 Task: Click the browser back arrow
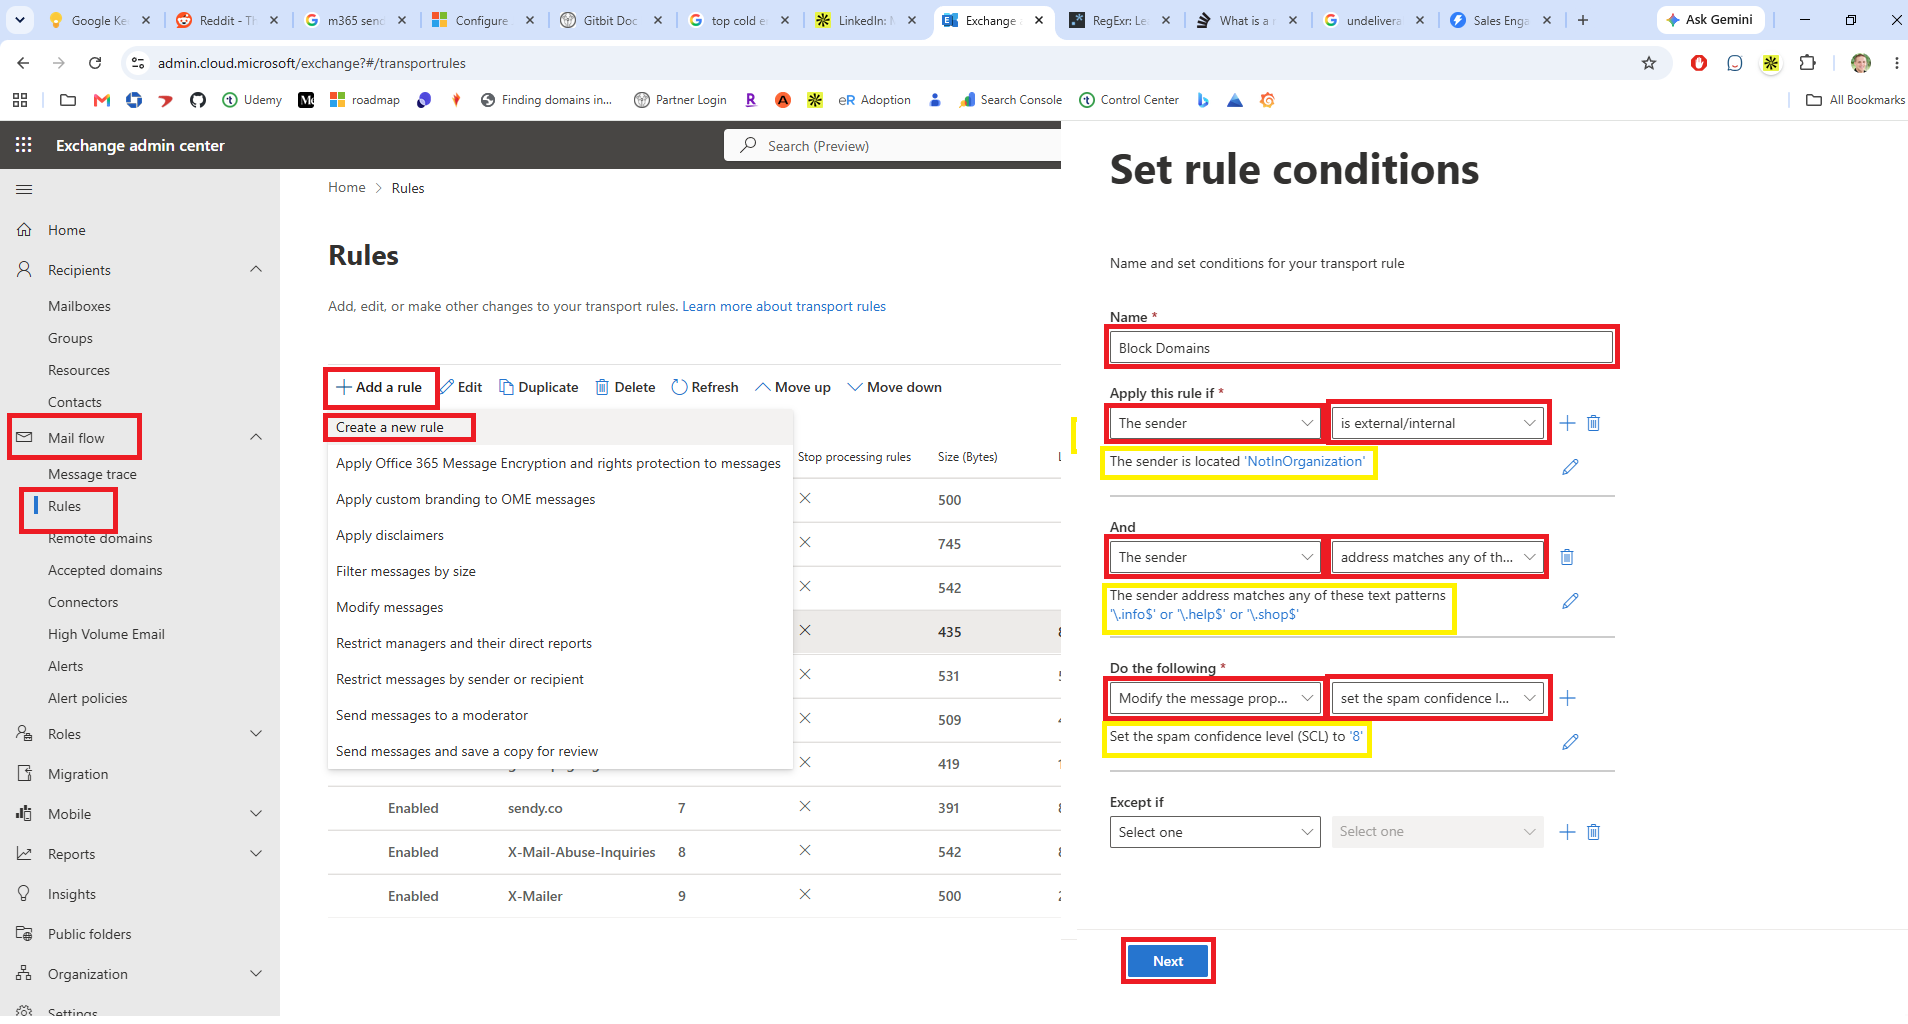click(x=23, y=63)
